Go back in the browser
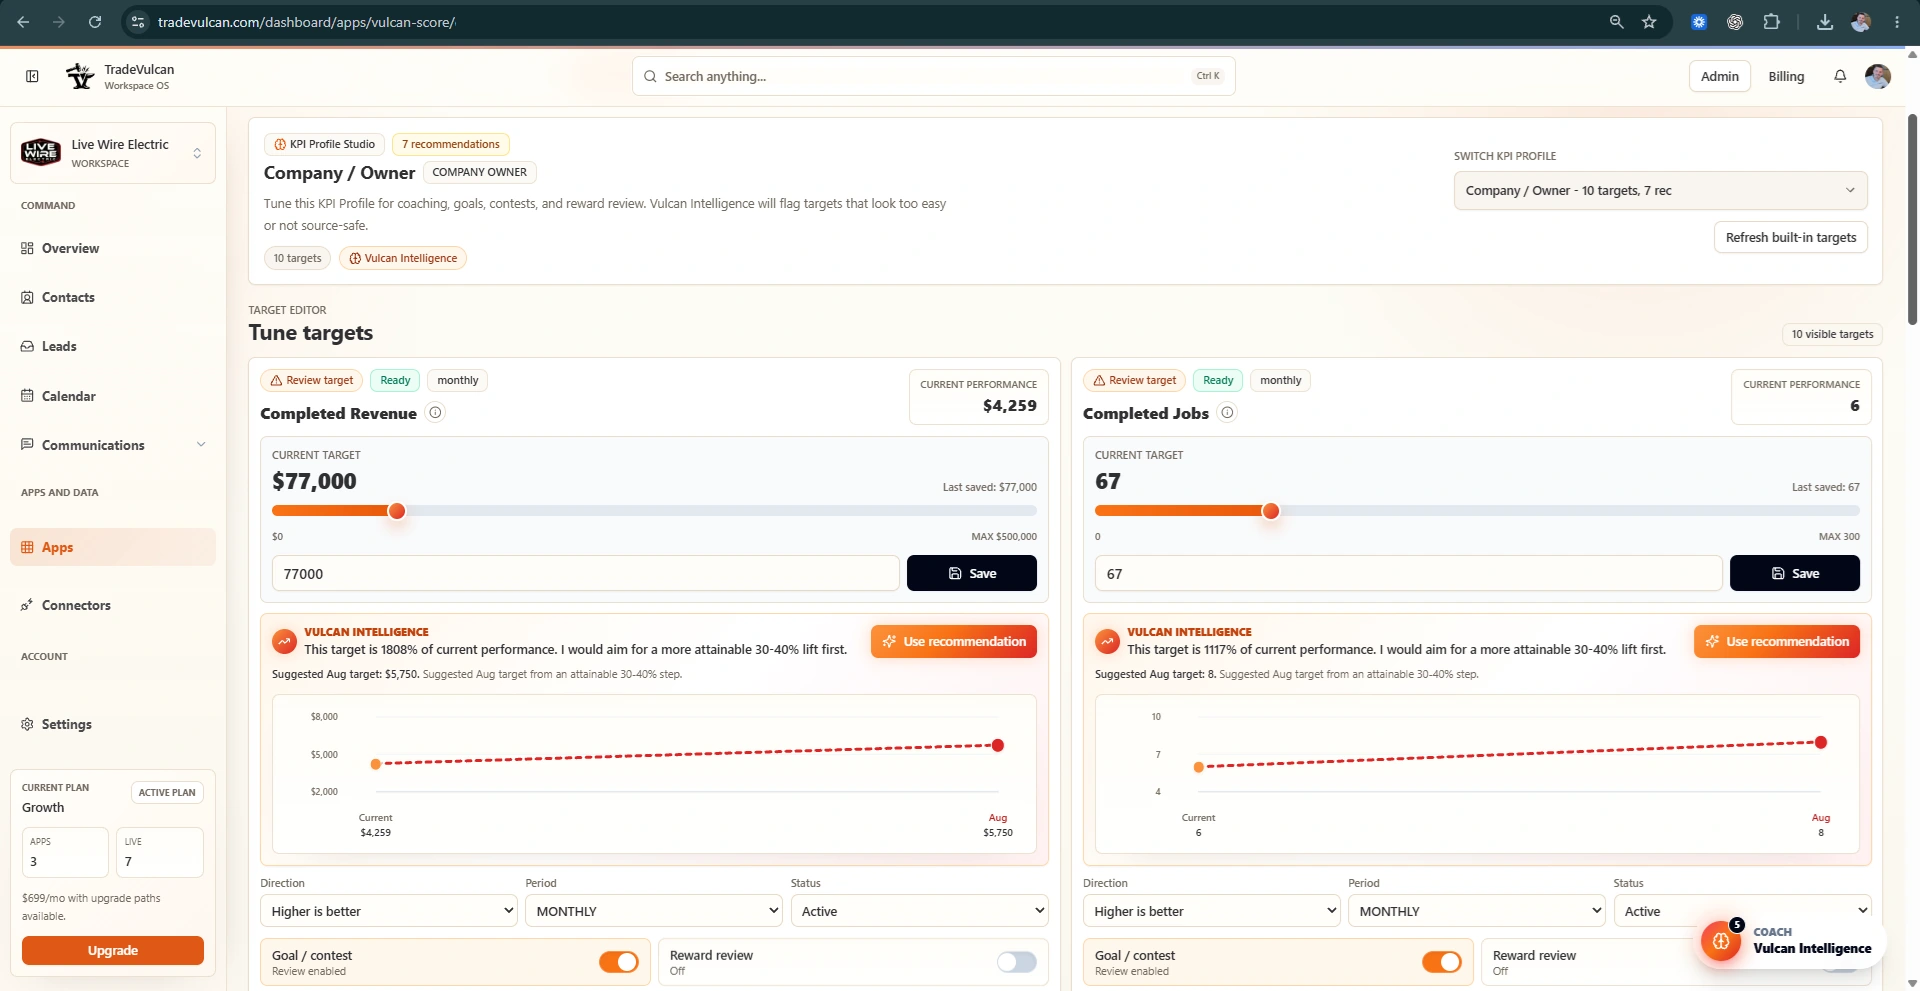 [23, 22]
